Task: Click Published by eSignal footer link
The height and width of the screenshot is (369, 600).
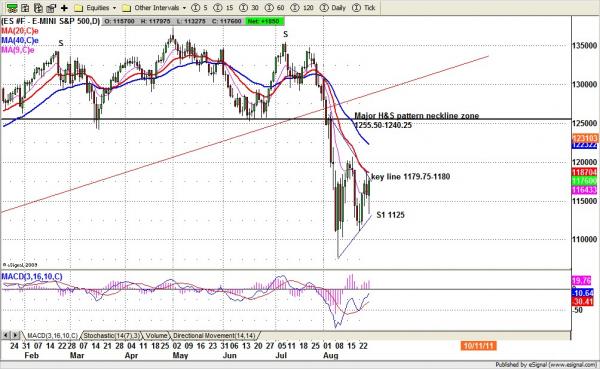Action: 545,365
